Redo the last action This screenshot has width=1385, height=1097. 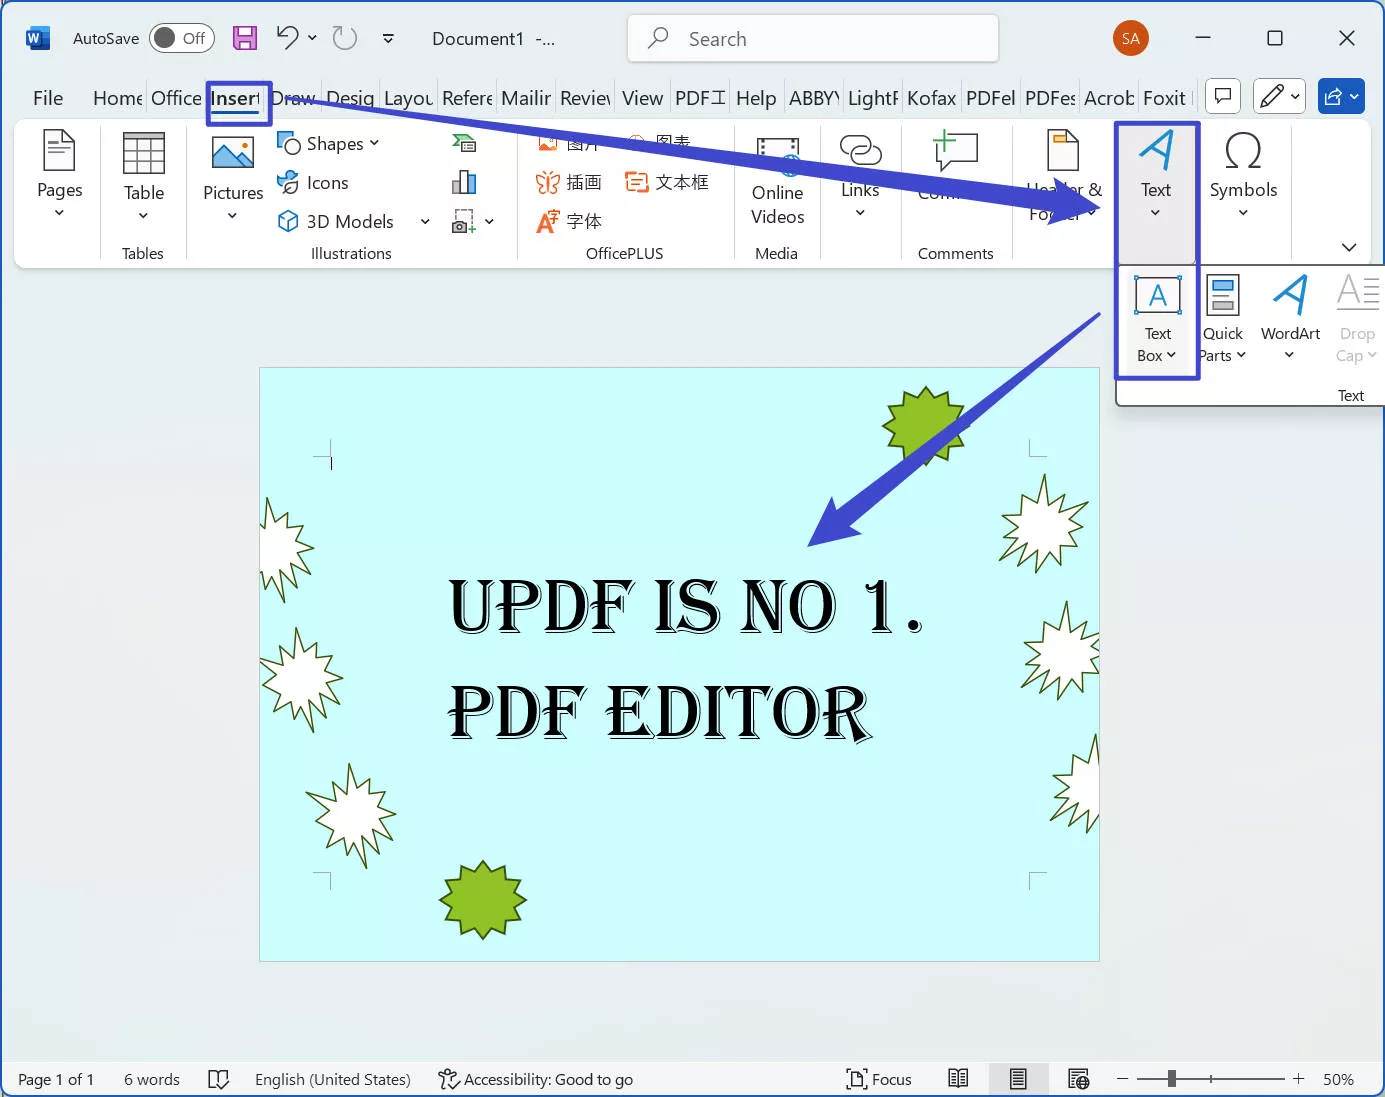coord(345,38)
